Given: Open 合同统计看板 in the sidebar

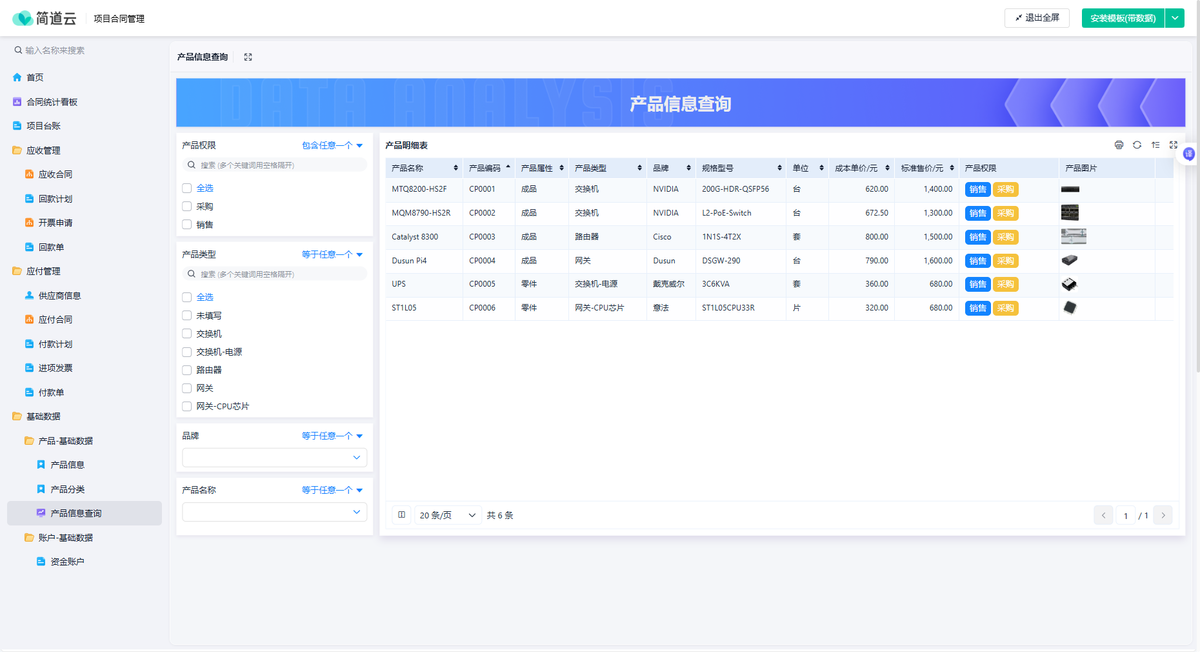Looking at the screenshot, I should pos(51,102).
